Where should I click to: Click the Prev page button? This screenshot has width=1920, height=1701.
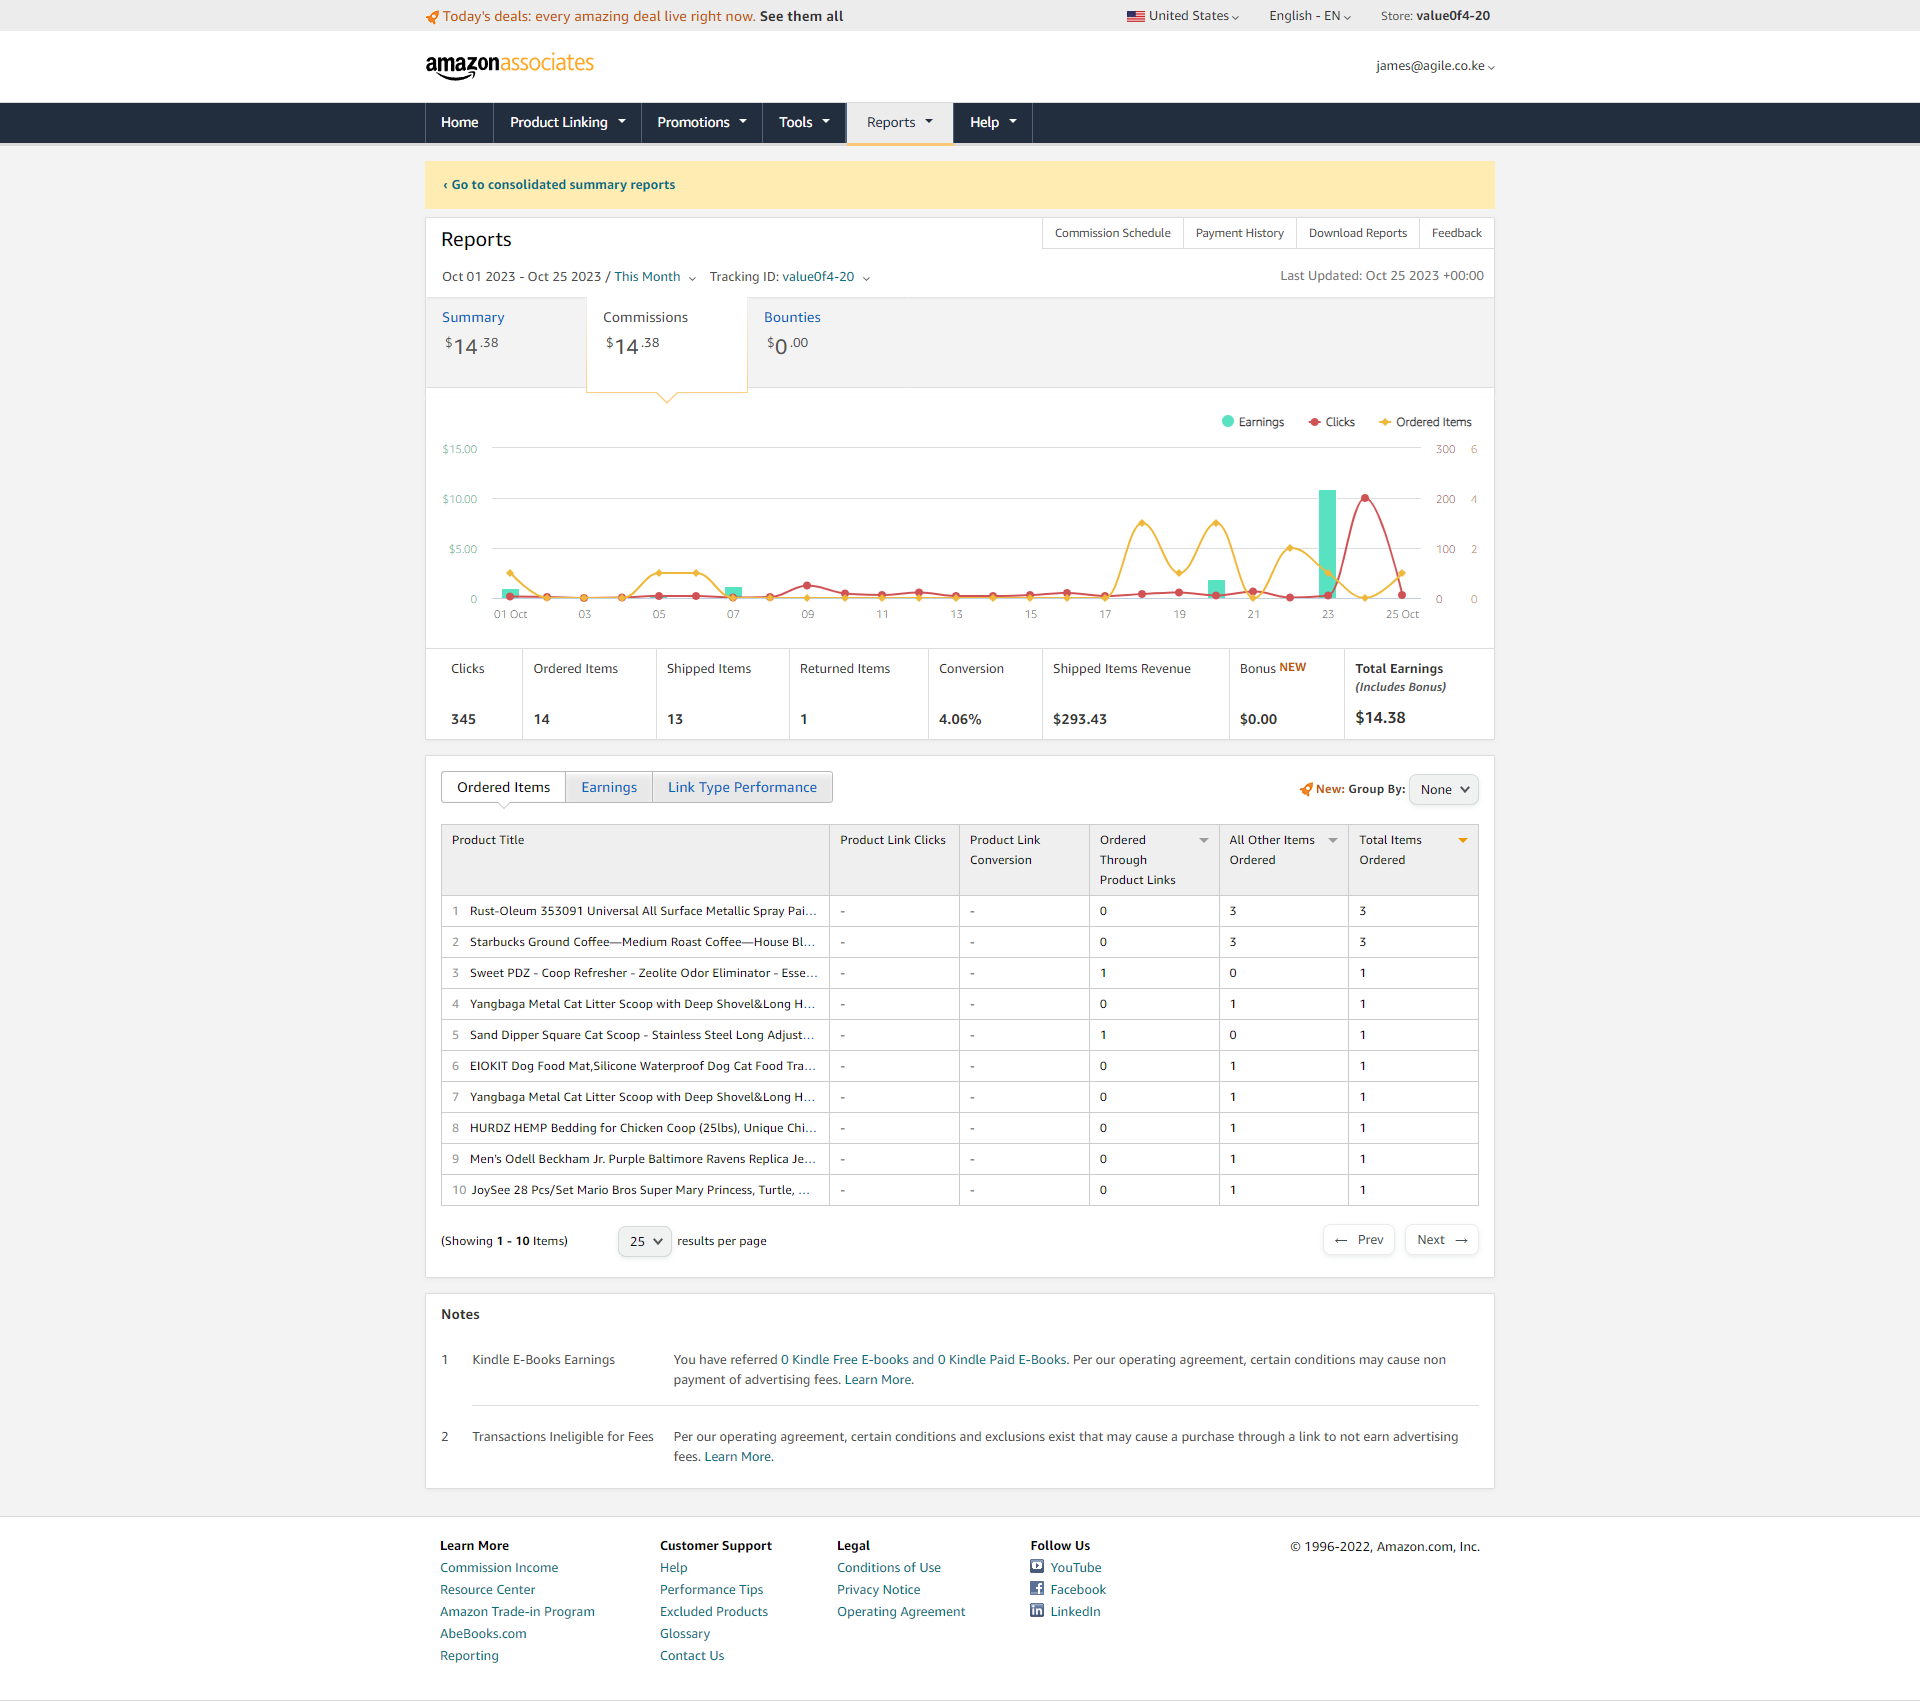click(x=1358, y=1240)
